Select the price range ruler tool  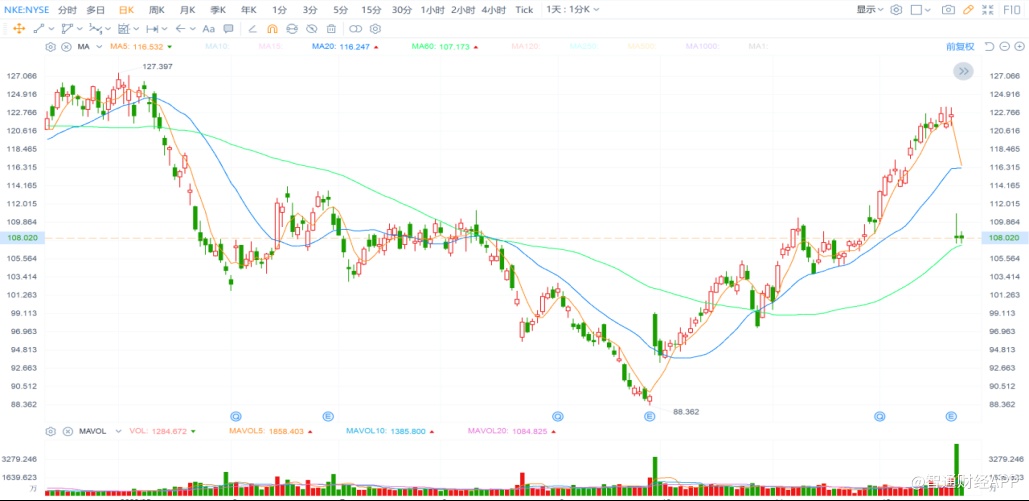pos(152,29)
